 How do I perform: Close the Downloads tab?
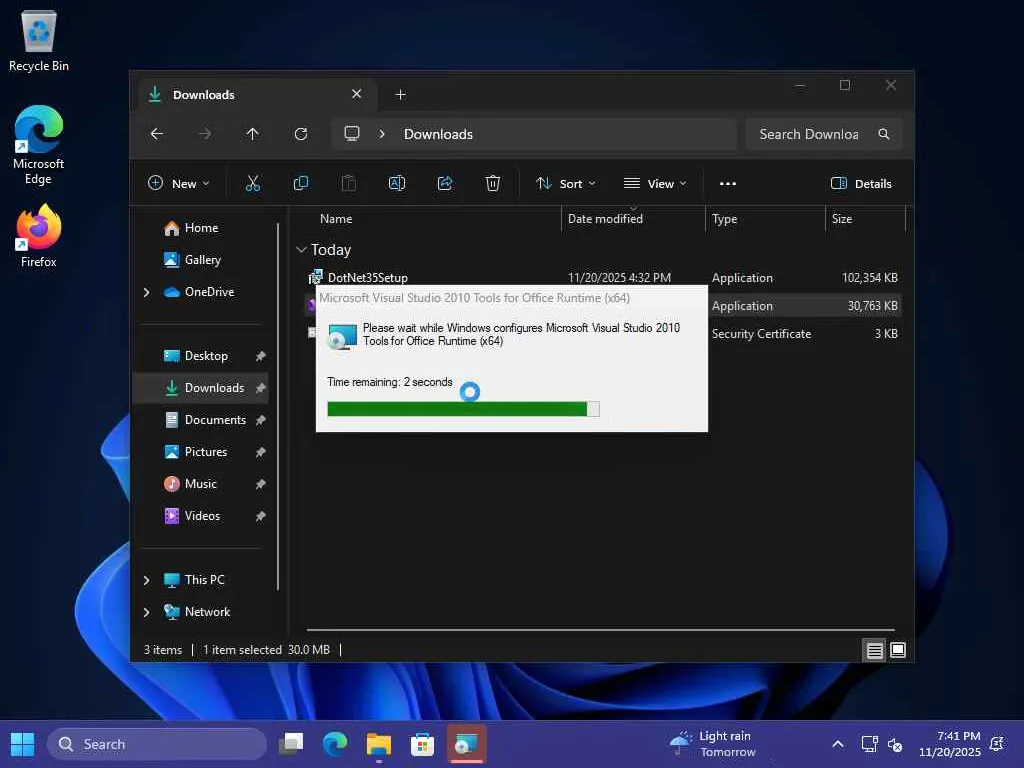pyautogui.click(x=357, y=94)
